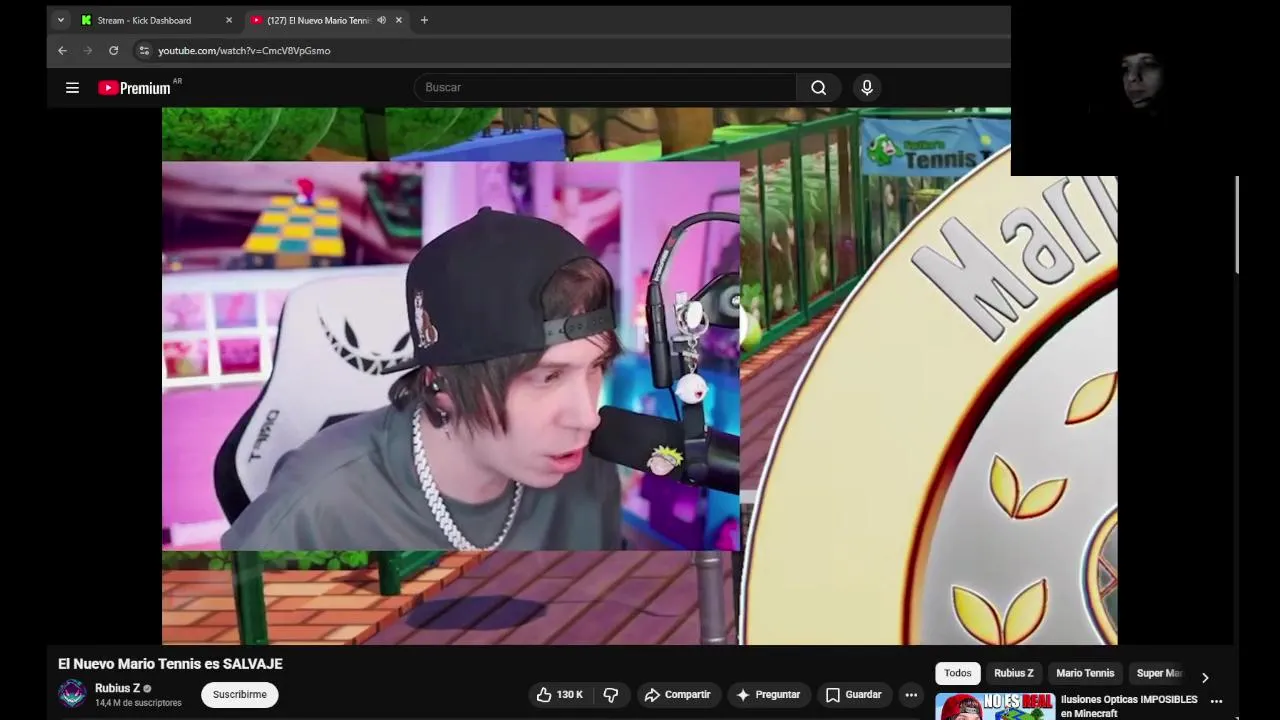
Task: Select the Super Mario filter chip
Action: click(x=1160, y=673)
